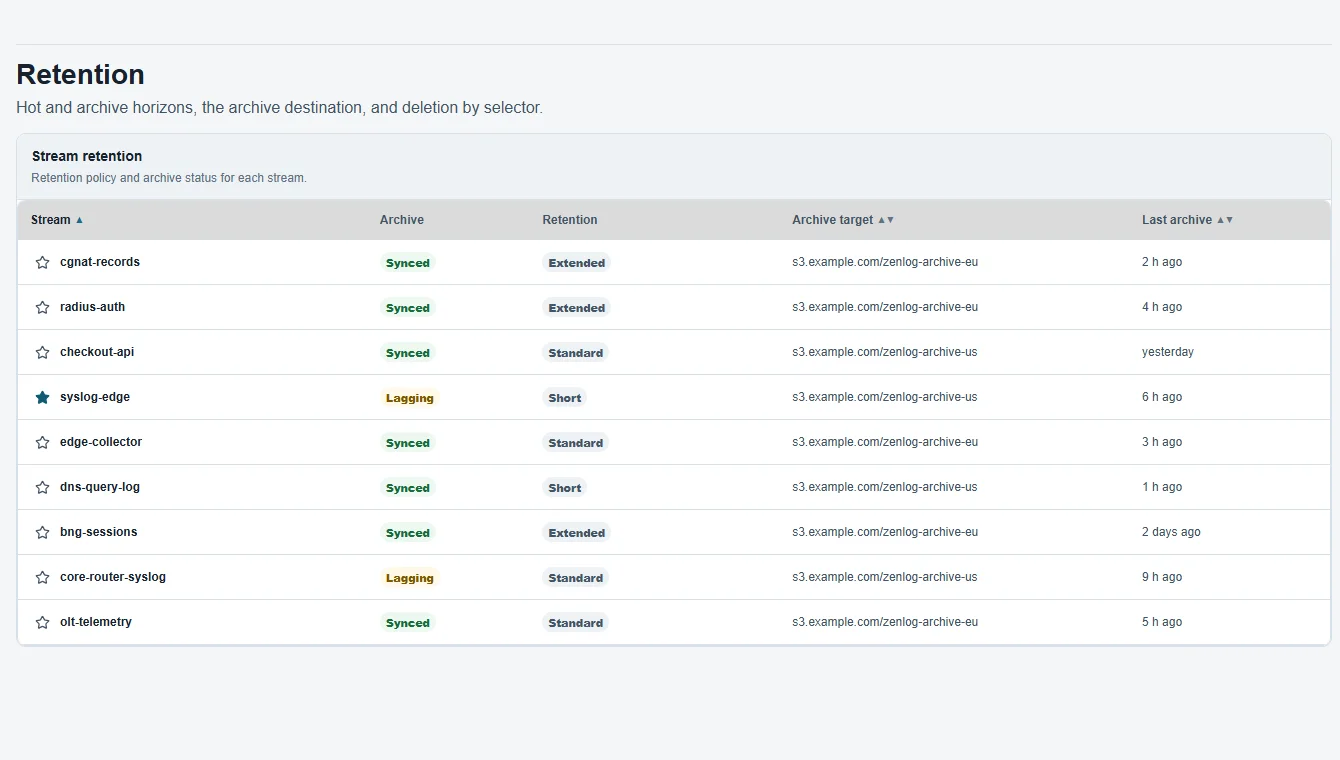This screenshot has width=1340, height=760.
Task: Open the cgnat-records stream name
Action: pyautogui.click(x=100, y=262)
